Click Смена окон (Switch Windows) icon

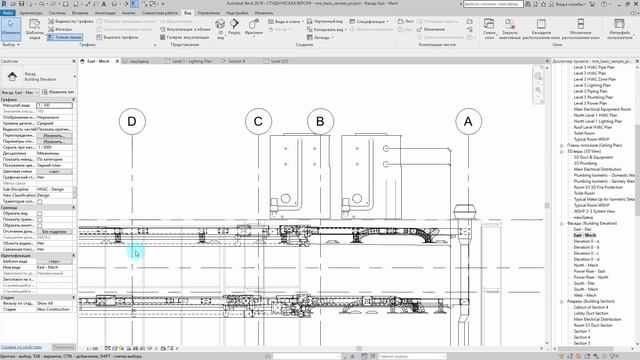click(489, 29)
